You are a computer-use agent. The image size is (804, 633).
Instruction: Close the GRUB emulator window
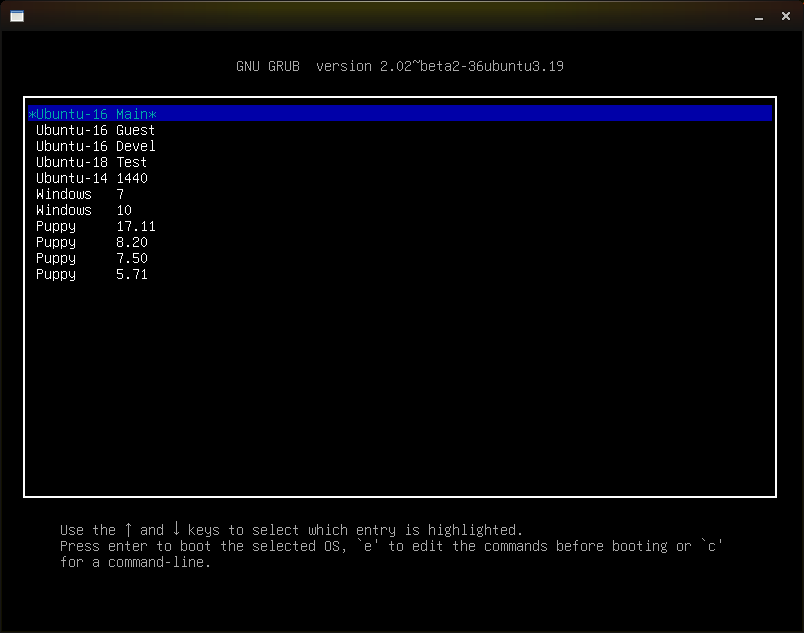(x=786, y=16)
